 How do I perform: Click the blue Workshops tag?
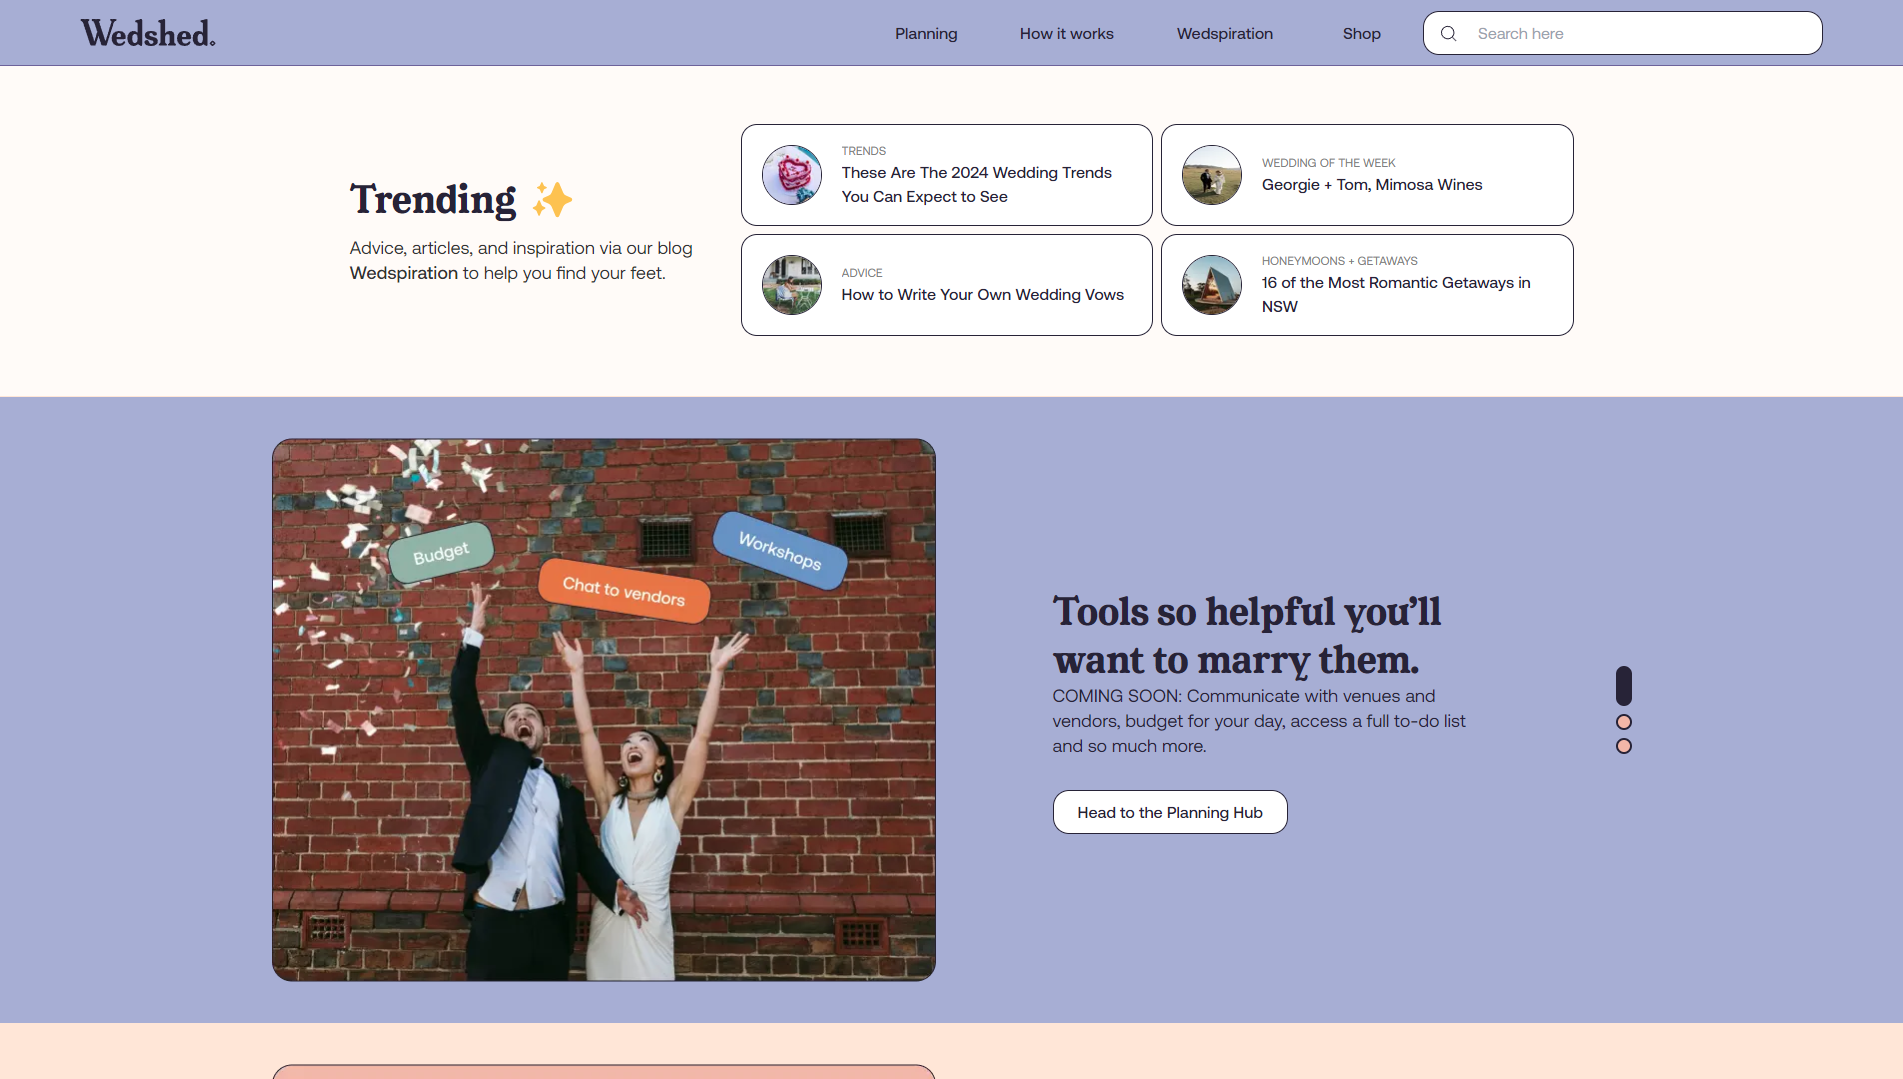(x=780, y=550)
